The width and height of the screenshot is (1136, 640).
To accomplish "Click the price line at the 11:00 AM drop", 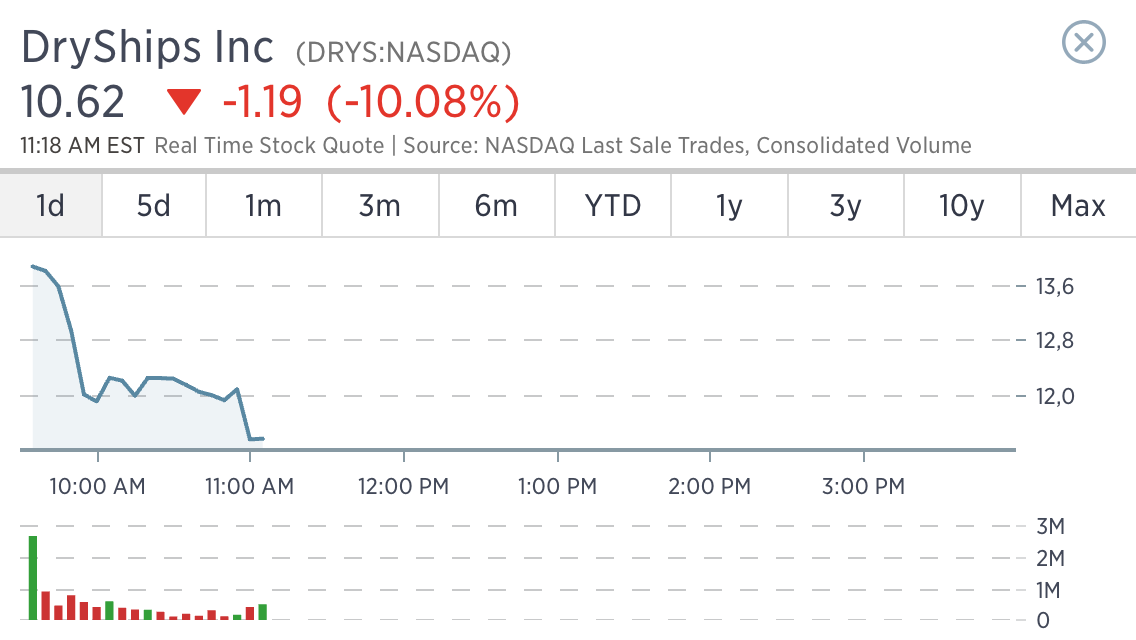I will click(x=243, y=415).
